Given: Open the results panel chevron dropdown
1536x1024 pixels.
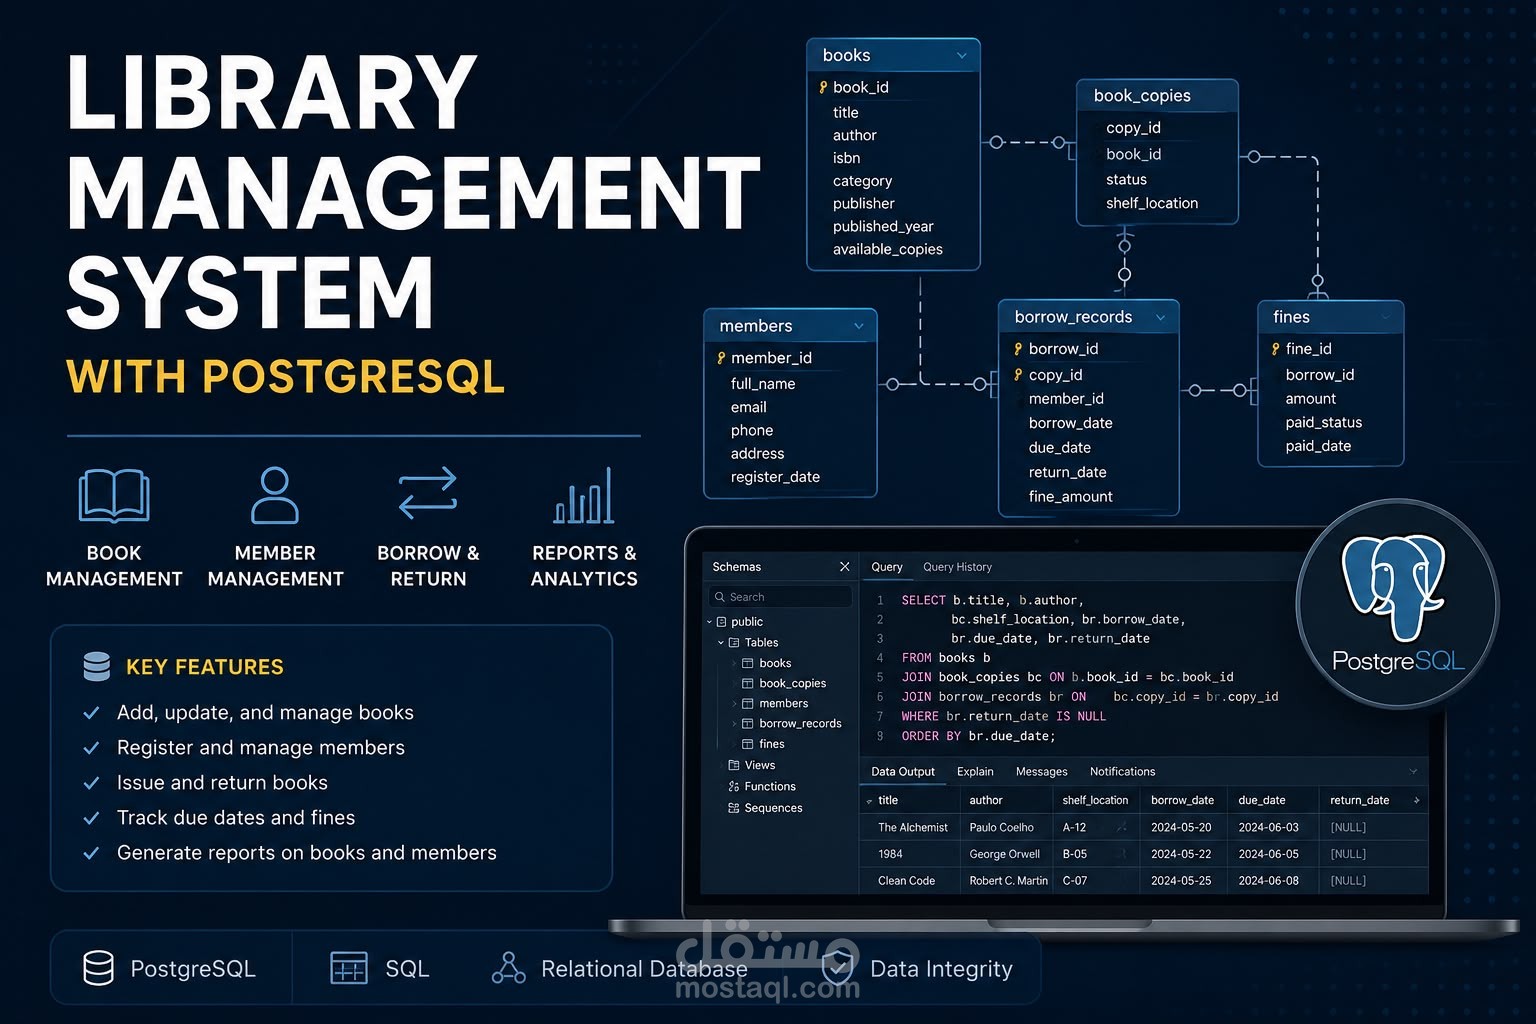Looking at the screenshot, I should [1413, 772].
